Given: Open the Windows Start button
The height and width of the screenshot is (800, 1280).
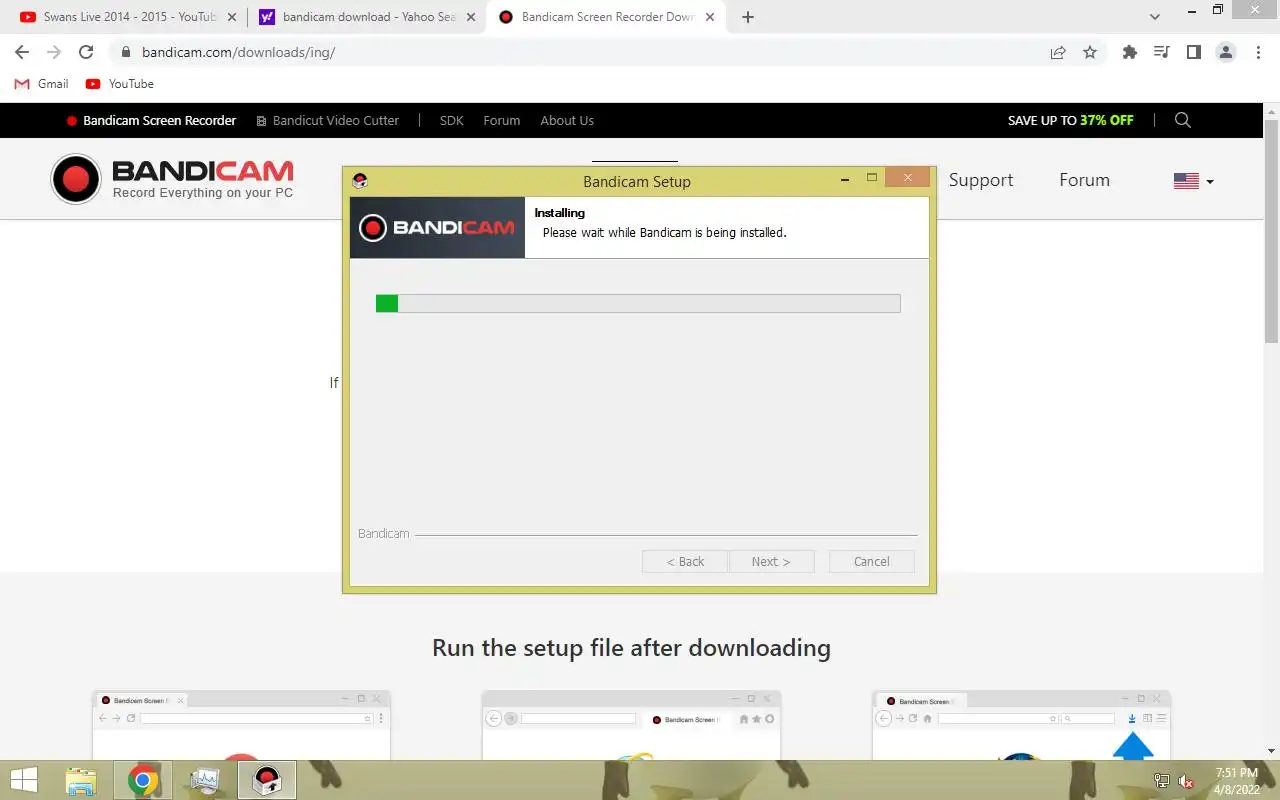Looking at the screenshot, I should (x=23, y=781).
